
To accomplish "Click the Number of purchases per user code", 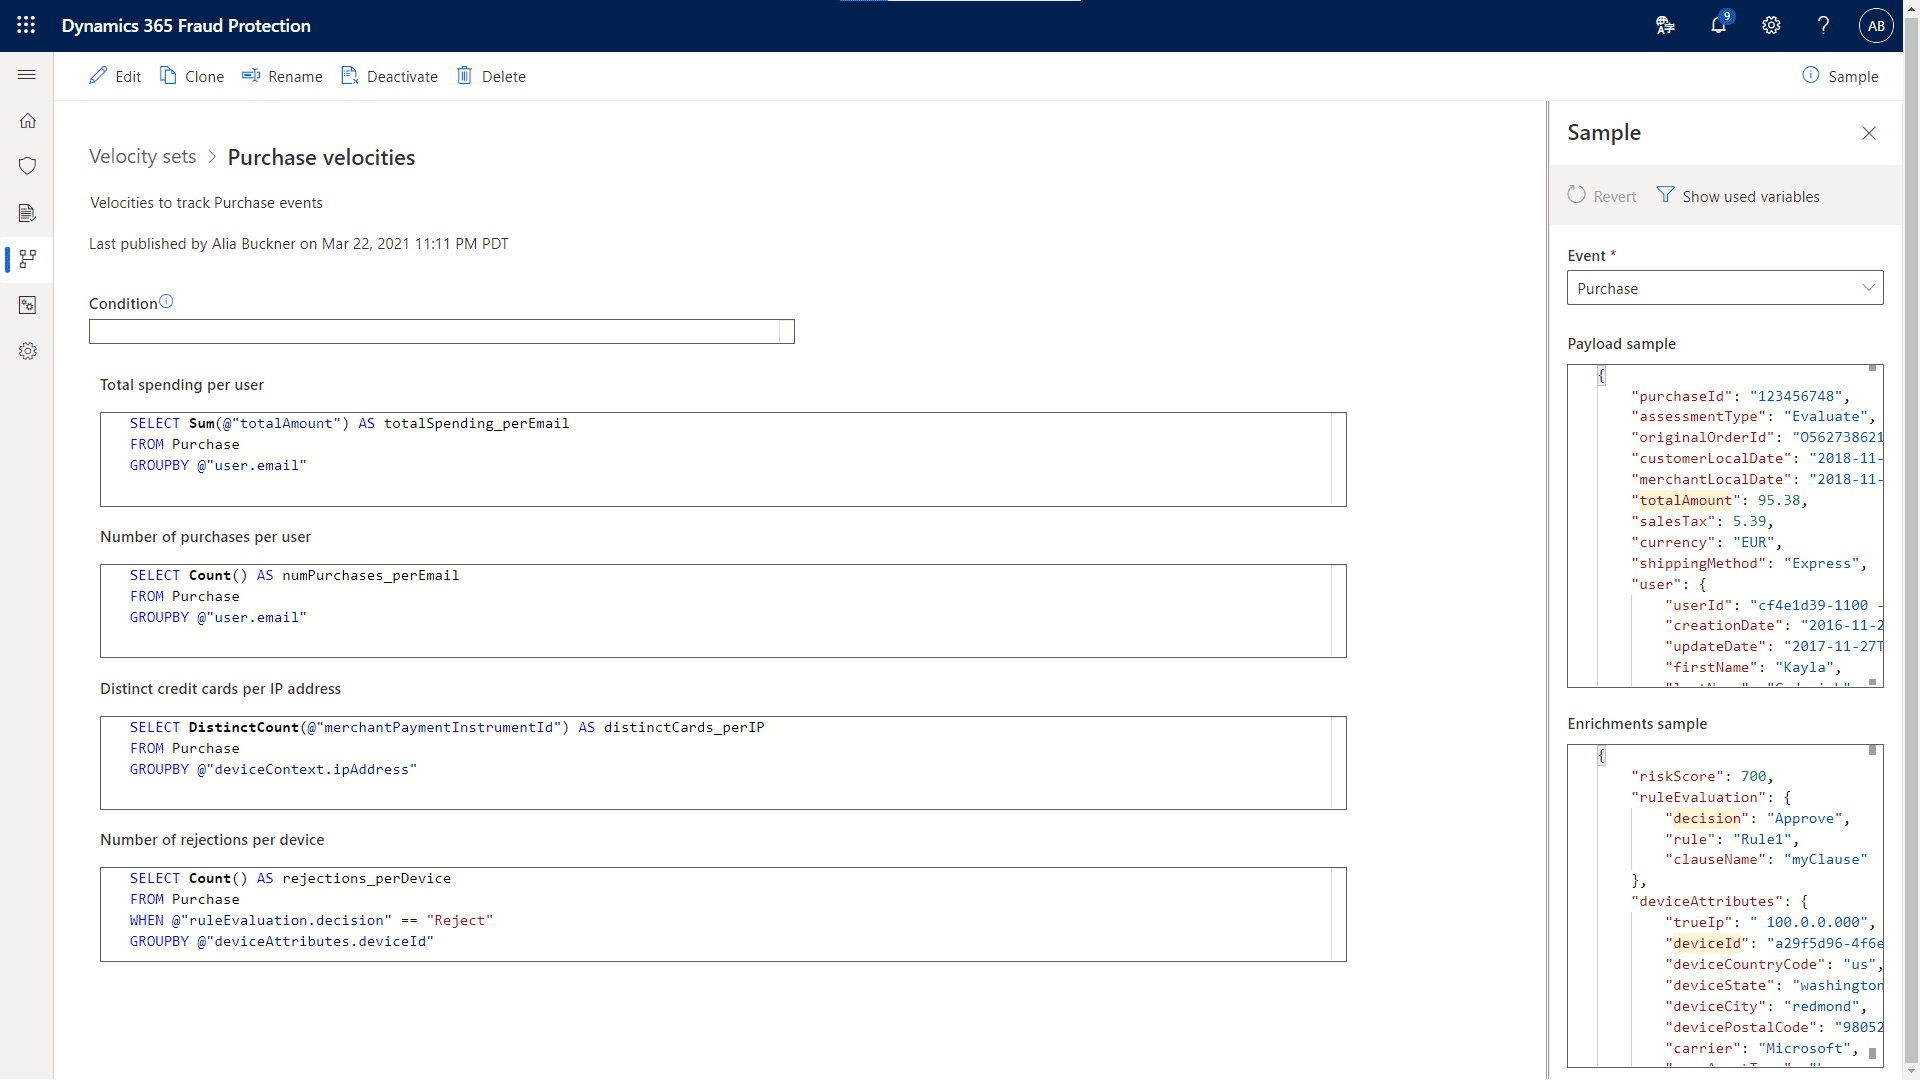I will (723, 611).
